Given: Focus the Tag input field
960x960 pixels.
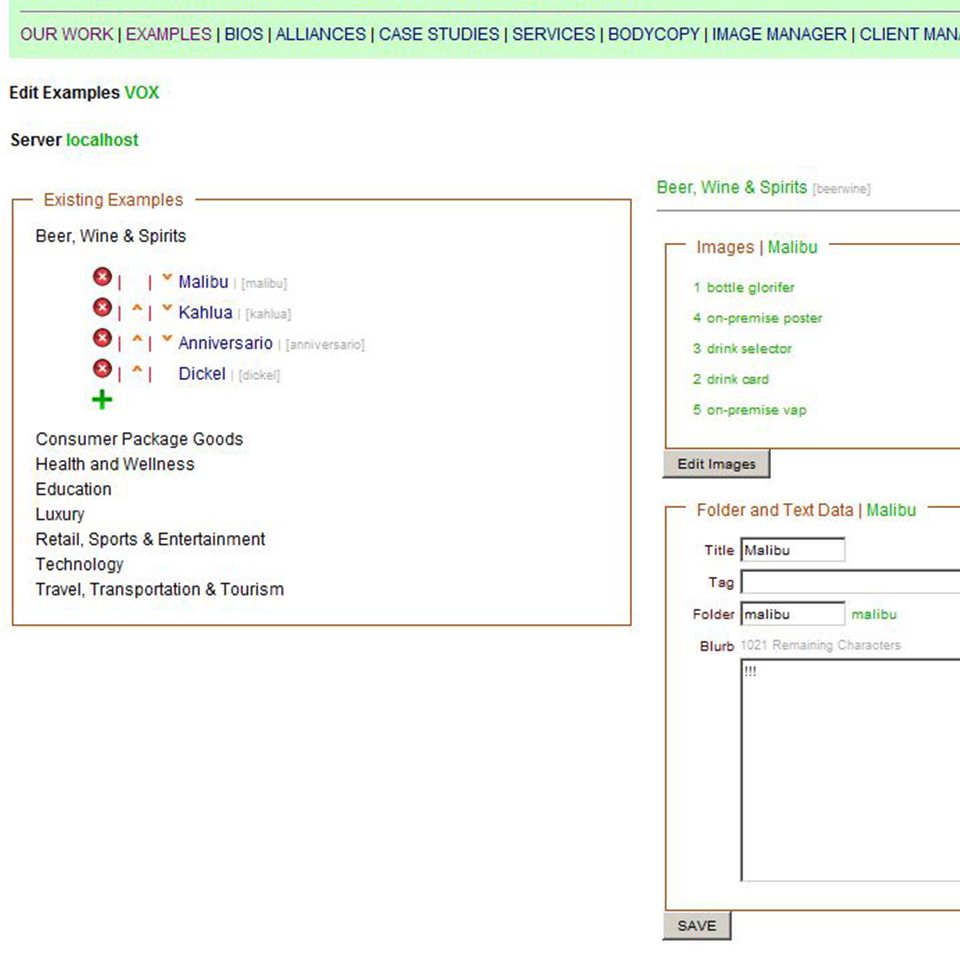Looking at the screenshot, I should coord(850,582).
